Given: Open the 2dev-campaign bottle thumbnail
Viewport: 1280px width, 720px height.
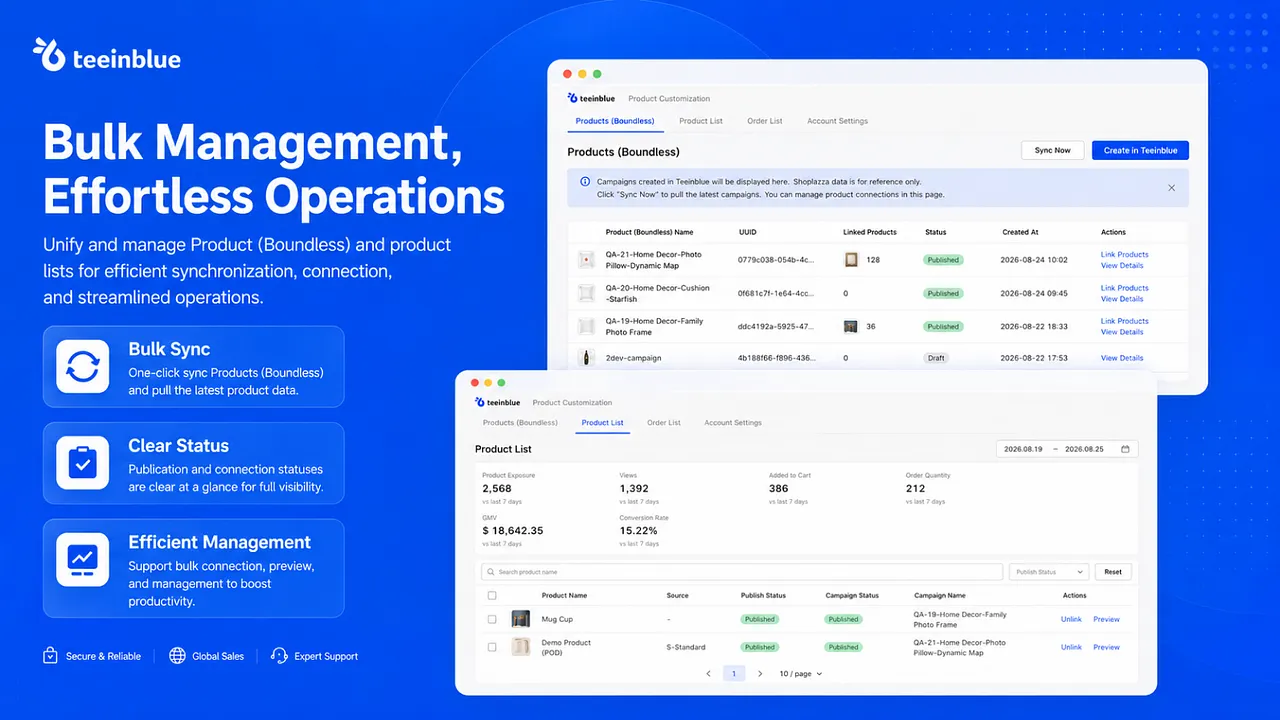Looking at the screenshot, I should click(x=586, y=358).
